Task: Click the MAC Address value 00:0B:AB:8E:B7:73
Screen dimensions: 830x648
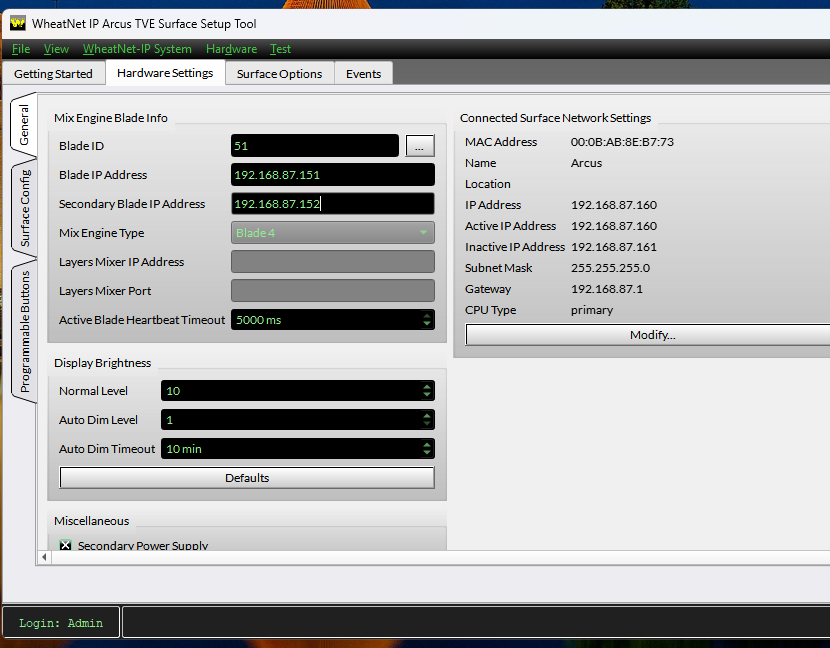Action: click(x=622, y=142)
